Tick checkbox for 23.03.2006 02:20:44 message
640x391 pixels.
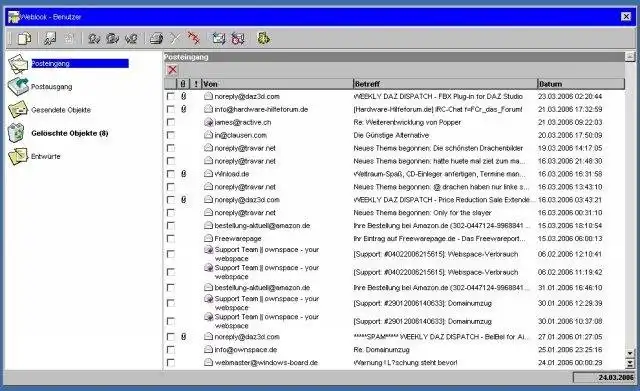click(171, 96)
